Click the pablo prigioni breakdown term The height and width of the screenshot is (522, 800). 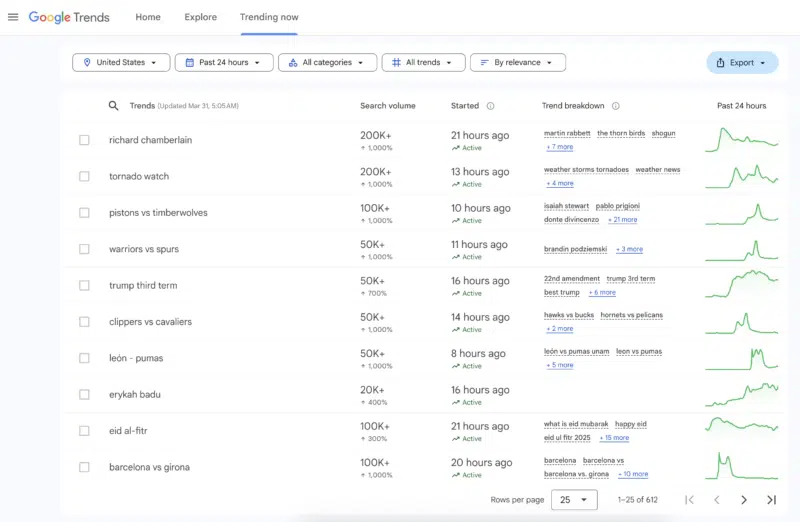click(617, 206)
